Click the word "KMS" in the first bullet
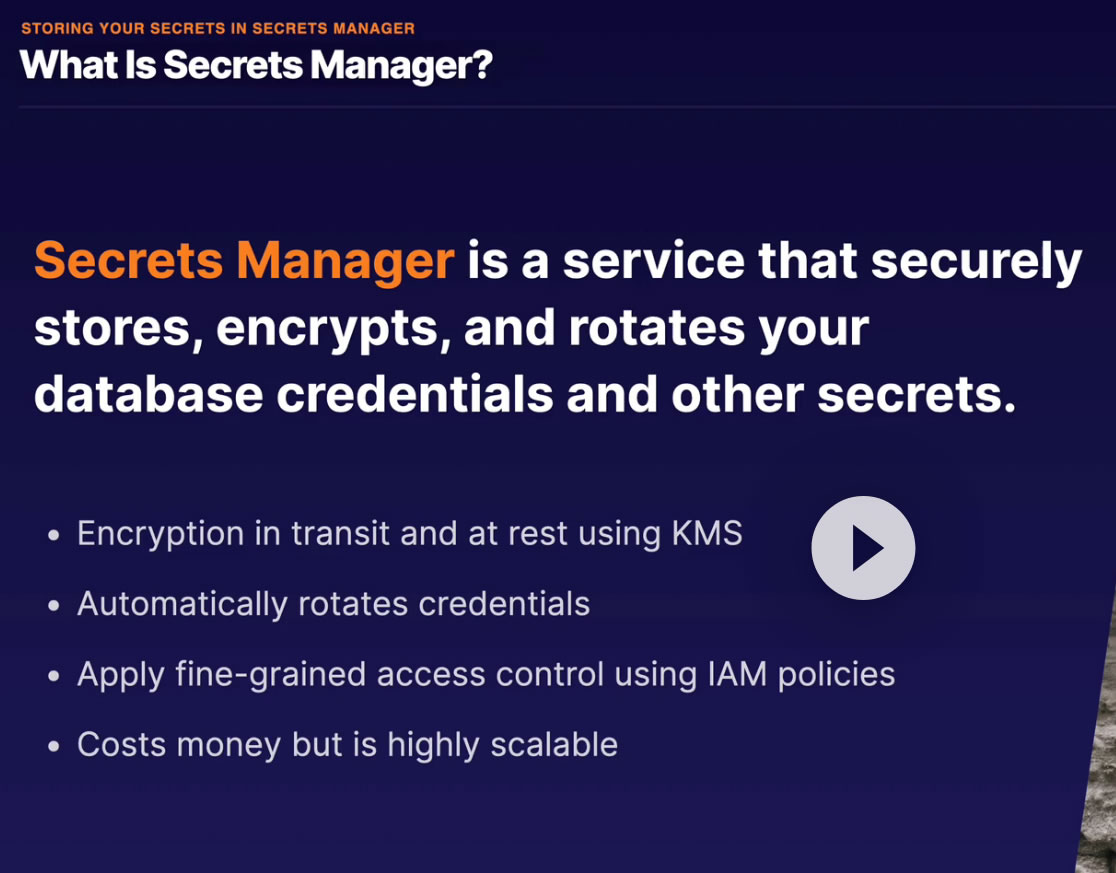 (707, 534)
